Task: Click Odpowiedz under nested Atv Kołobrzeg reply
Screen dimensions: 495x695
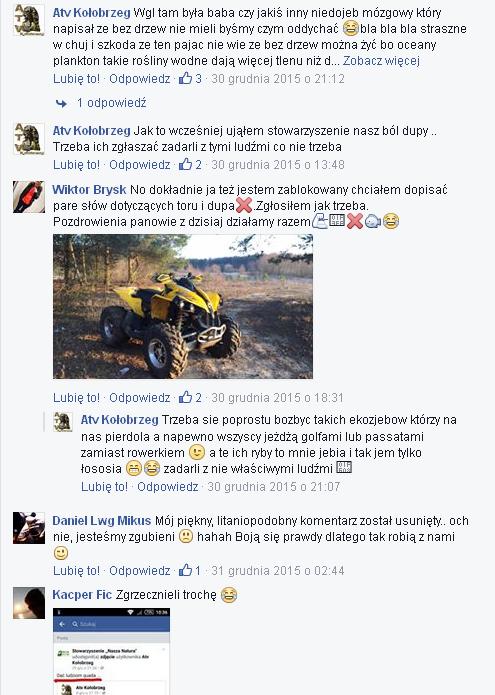Action: coord(168,487)
